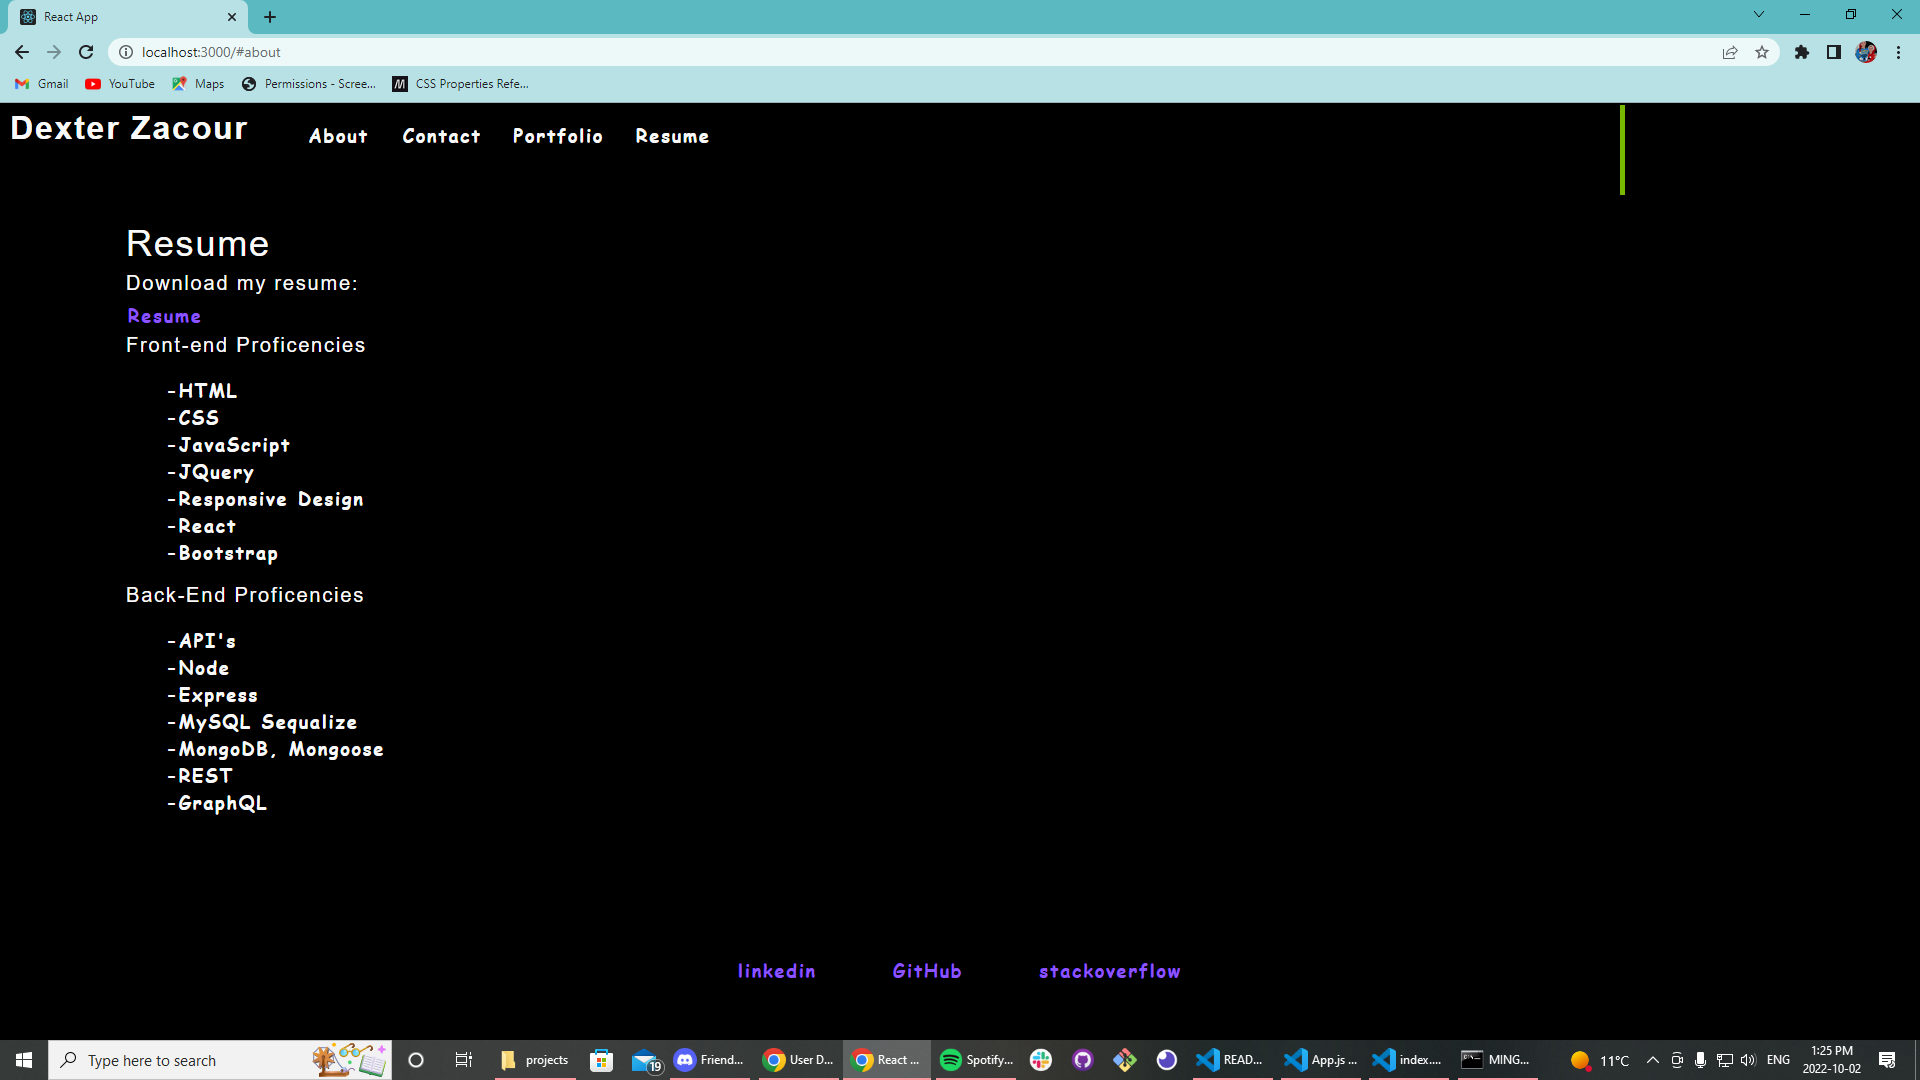Open the linkedin footer link
This screenshot has height=1080, width=1920.
[x=776, y=972]
